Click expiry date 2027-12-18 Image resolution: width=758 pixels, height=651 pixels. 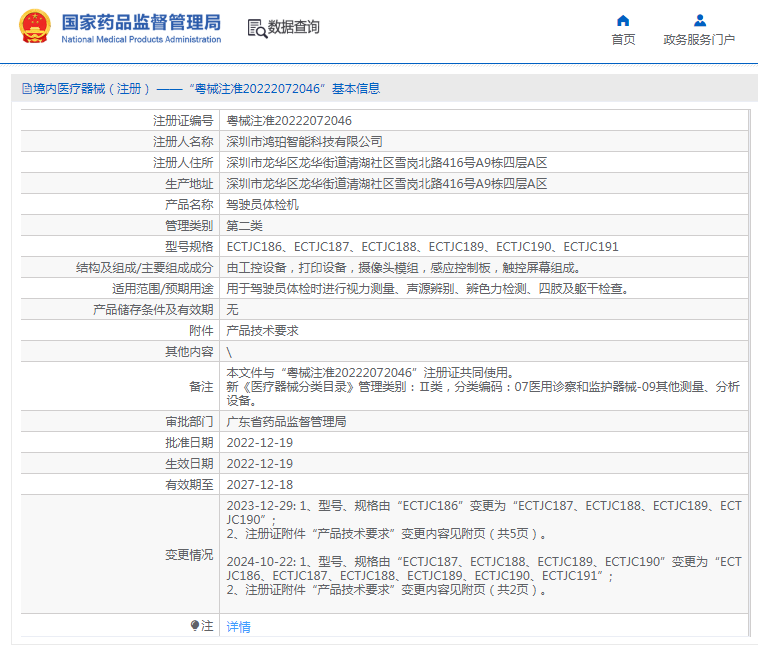click(x=260, y=485)
